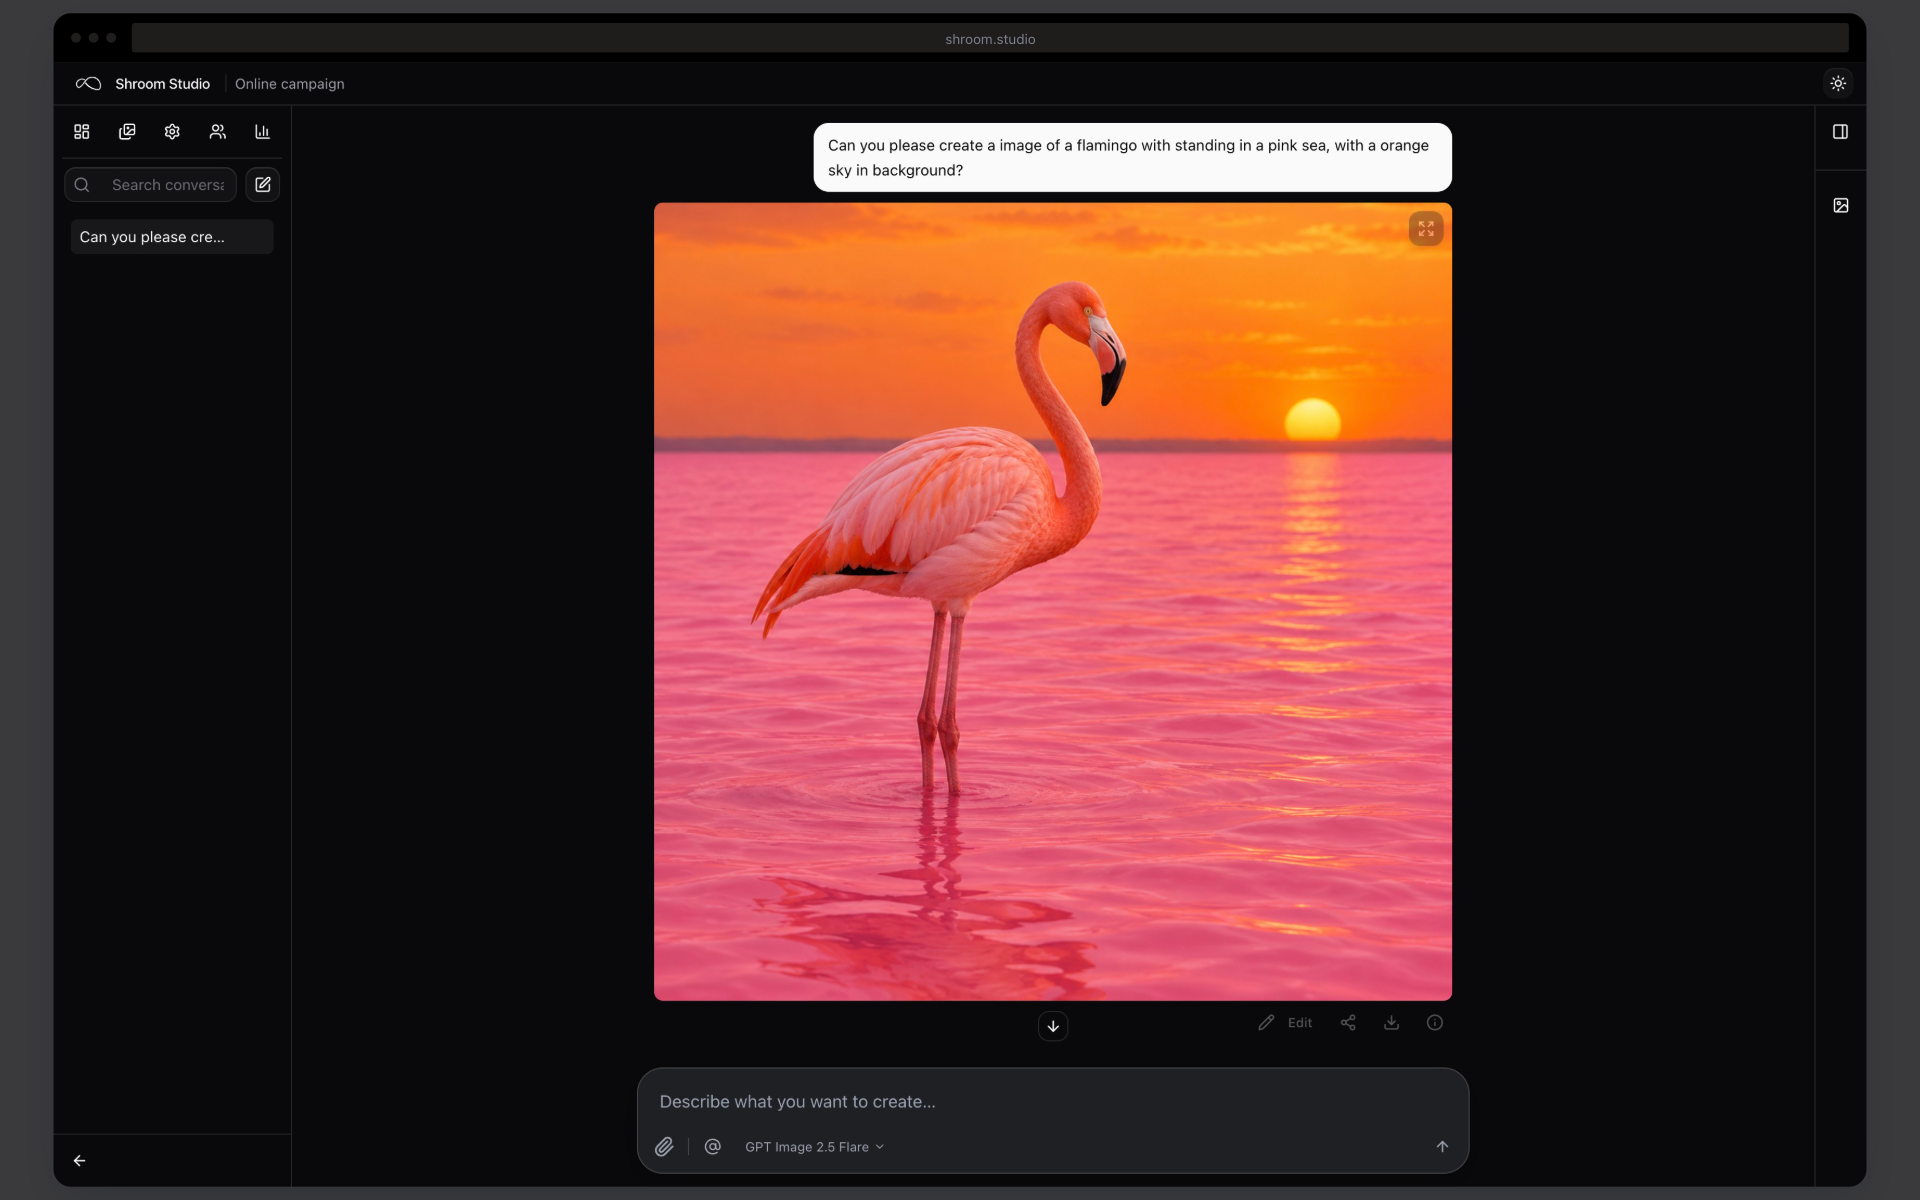
Task: Show image info details
Action: (1435, 1022)
